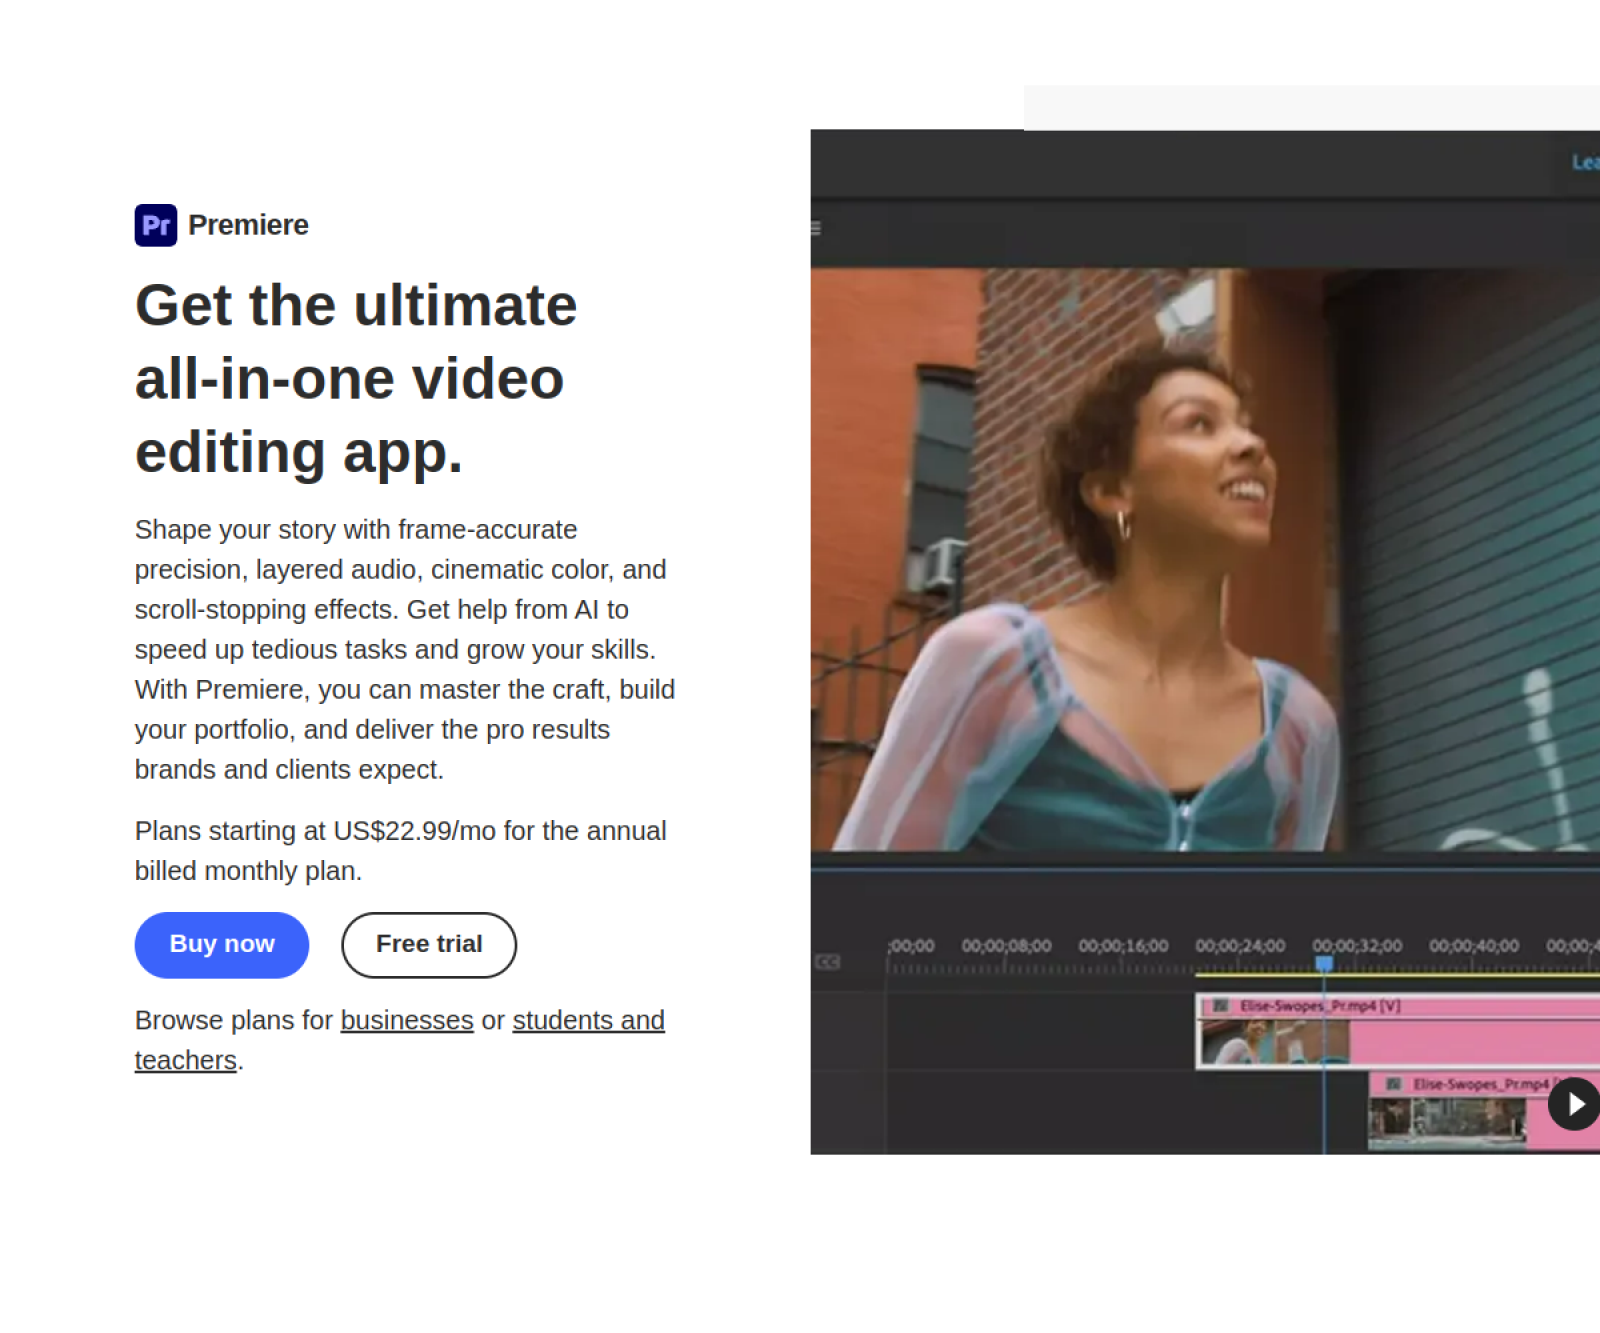
Task: Click the purple Pr Premiere logo icon
Action: click(x=155, y=224)
